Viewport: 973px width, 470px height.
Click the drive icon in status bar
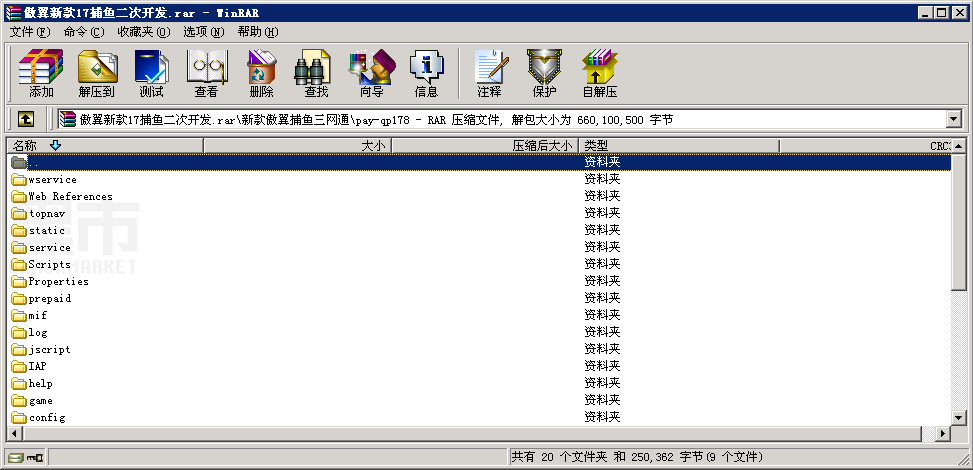pos(16,458)
